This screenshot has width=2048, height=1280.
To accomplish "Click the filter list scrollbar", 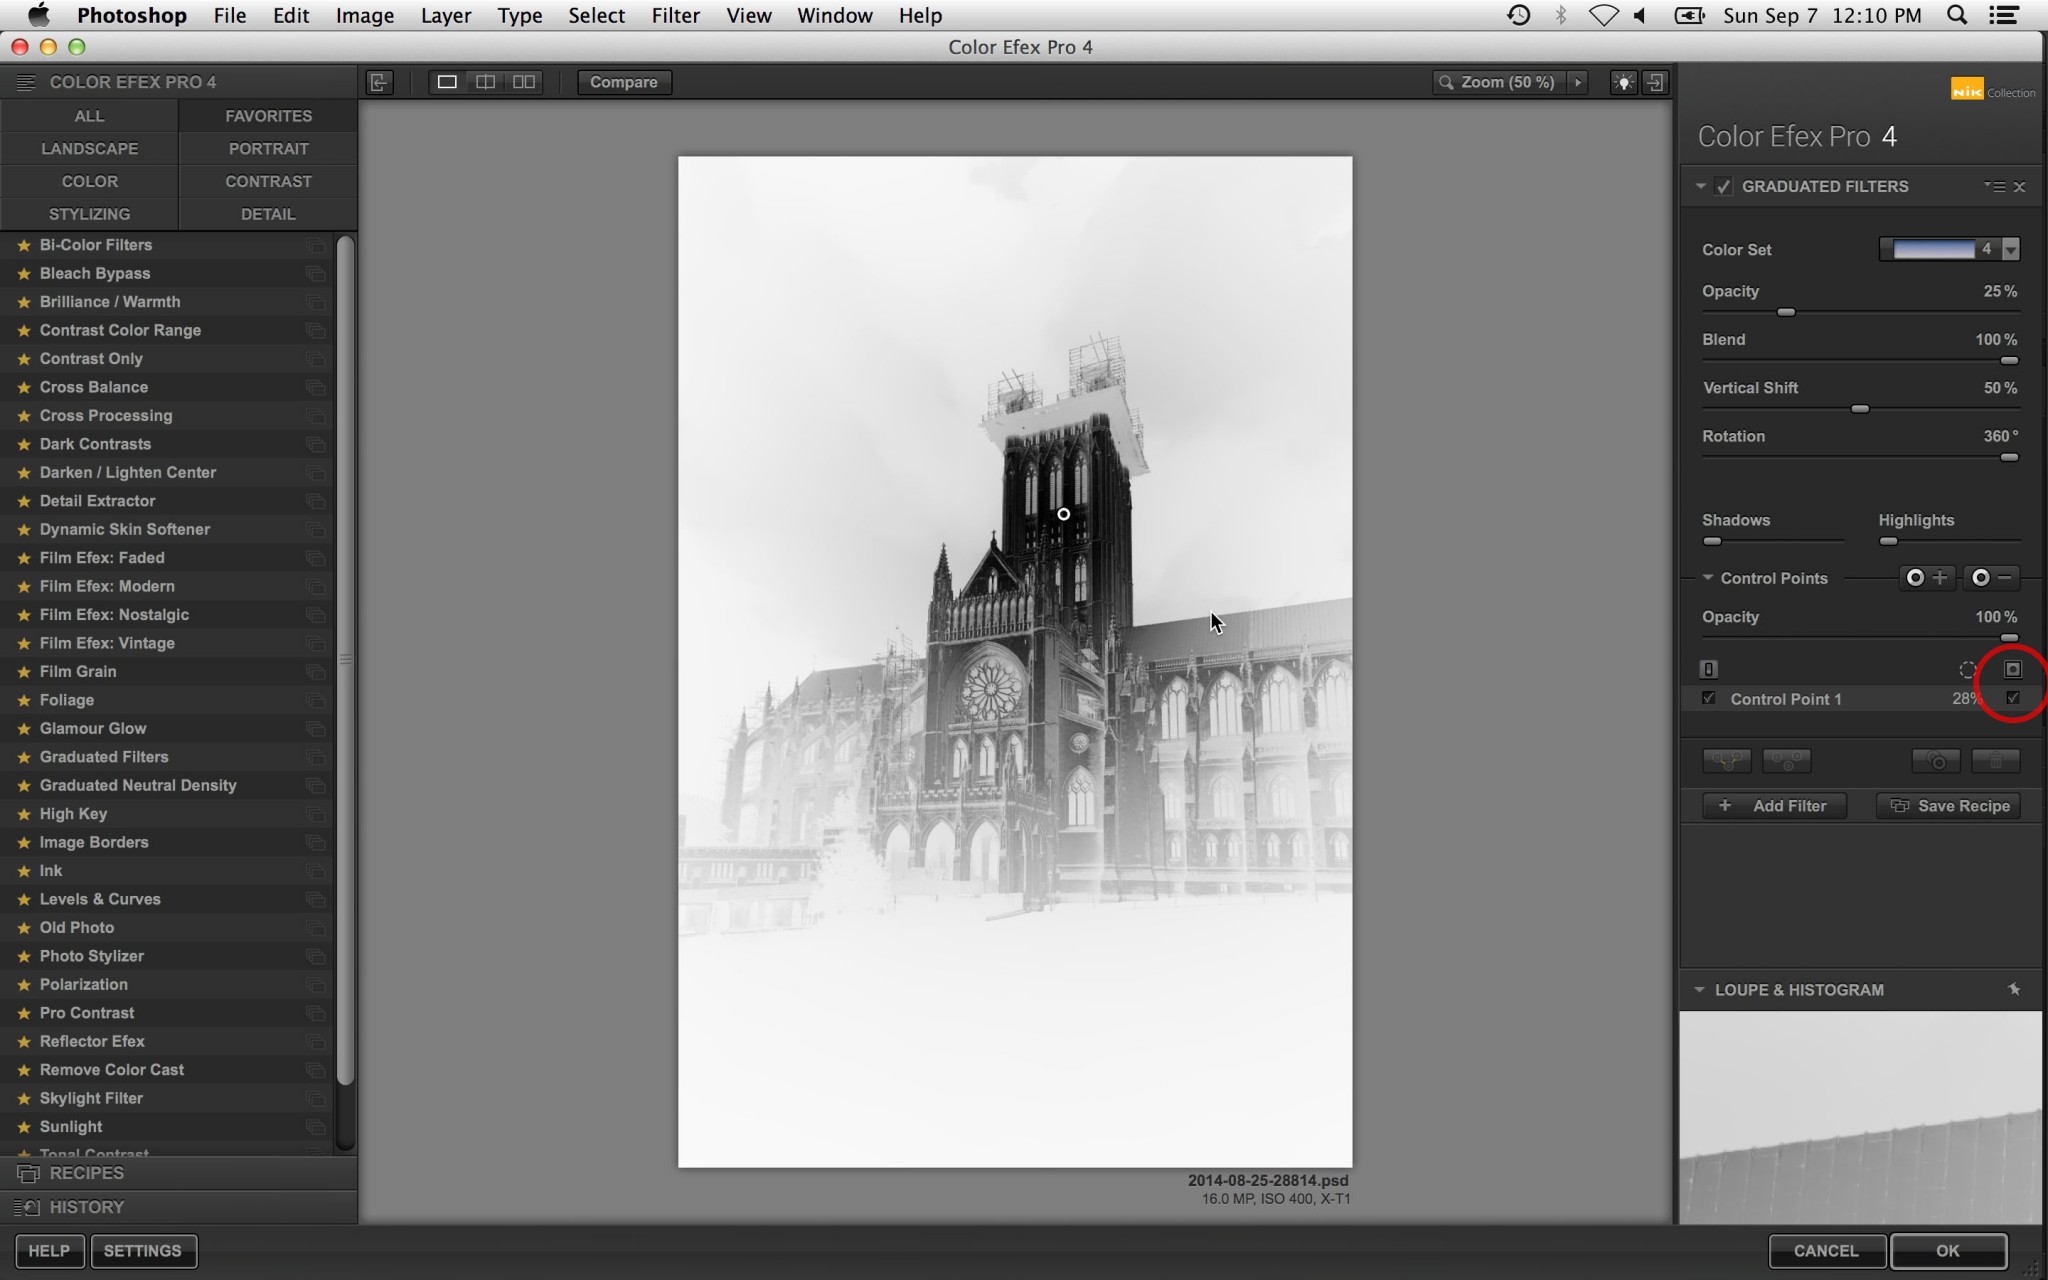I will (x=345, y=660).
